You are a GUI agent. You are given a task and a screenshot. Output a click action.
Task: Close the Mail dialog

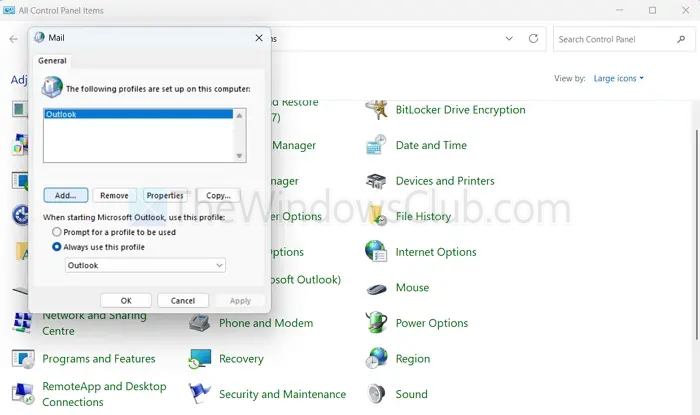259,38
